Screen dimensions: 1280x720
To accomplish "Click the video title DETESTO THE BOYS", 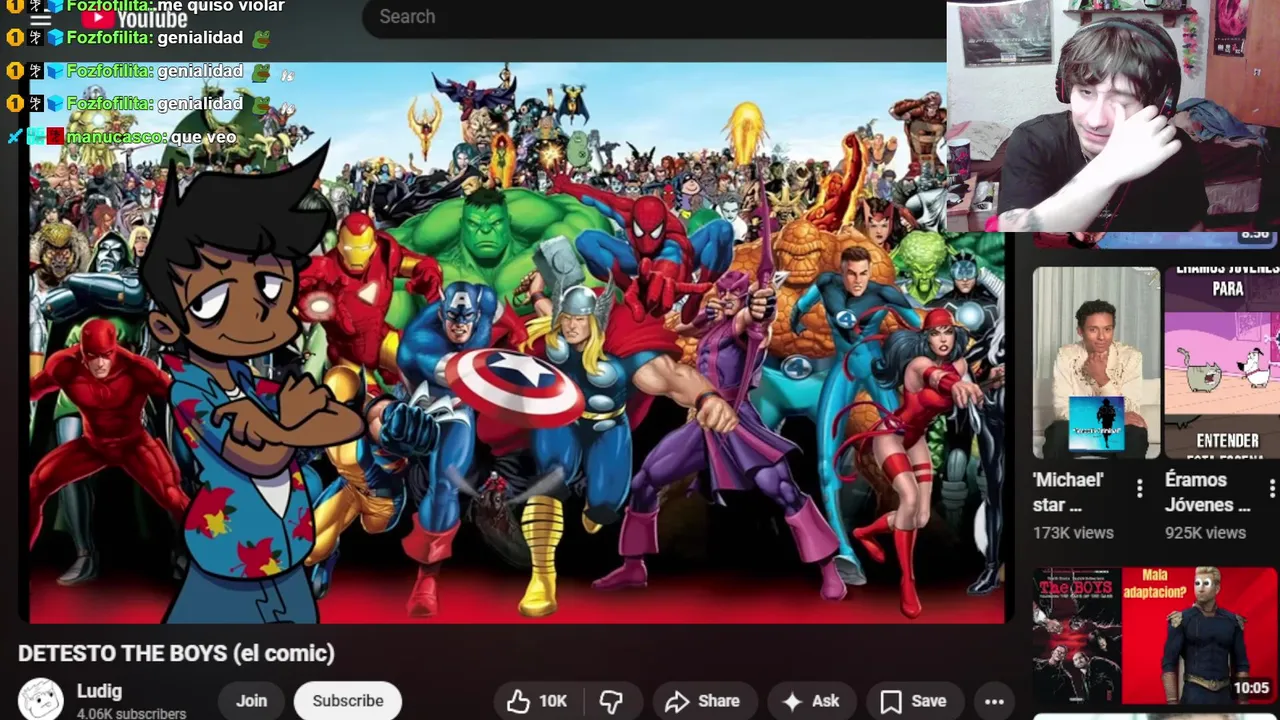I will (176, 653).
